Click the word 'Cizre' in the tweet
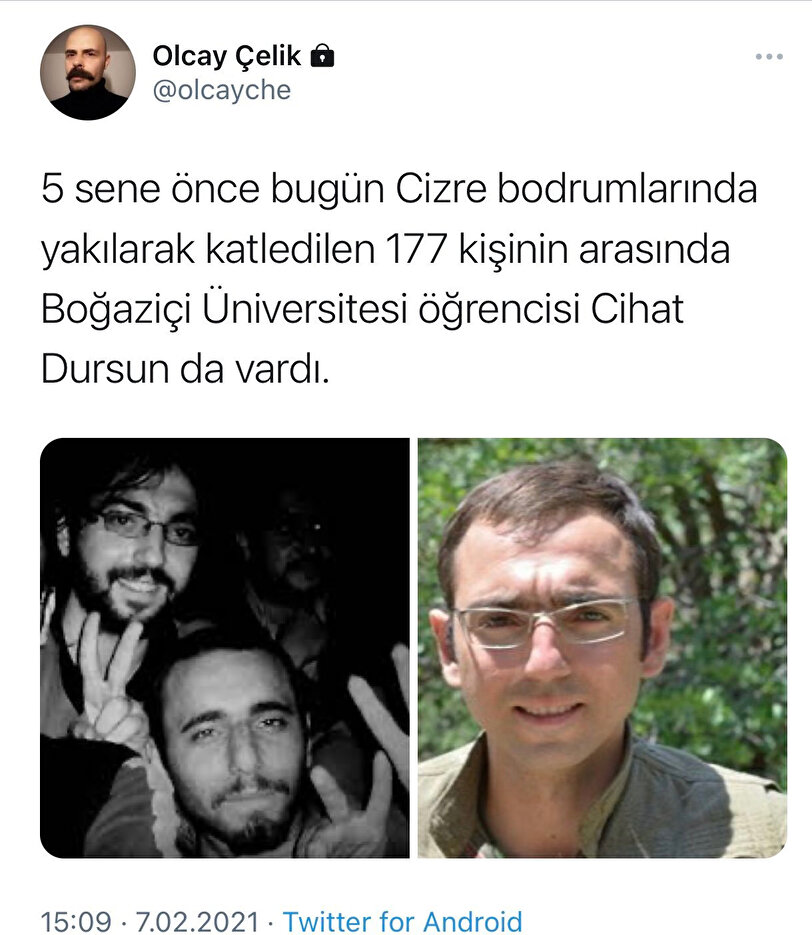This screenshot has height=935, width=812. click(441, 189)
